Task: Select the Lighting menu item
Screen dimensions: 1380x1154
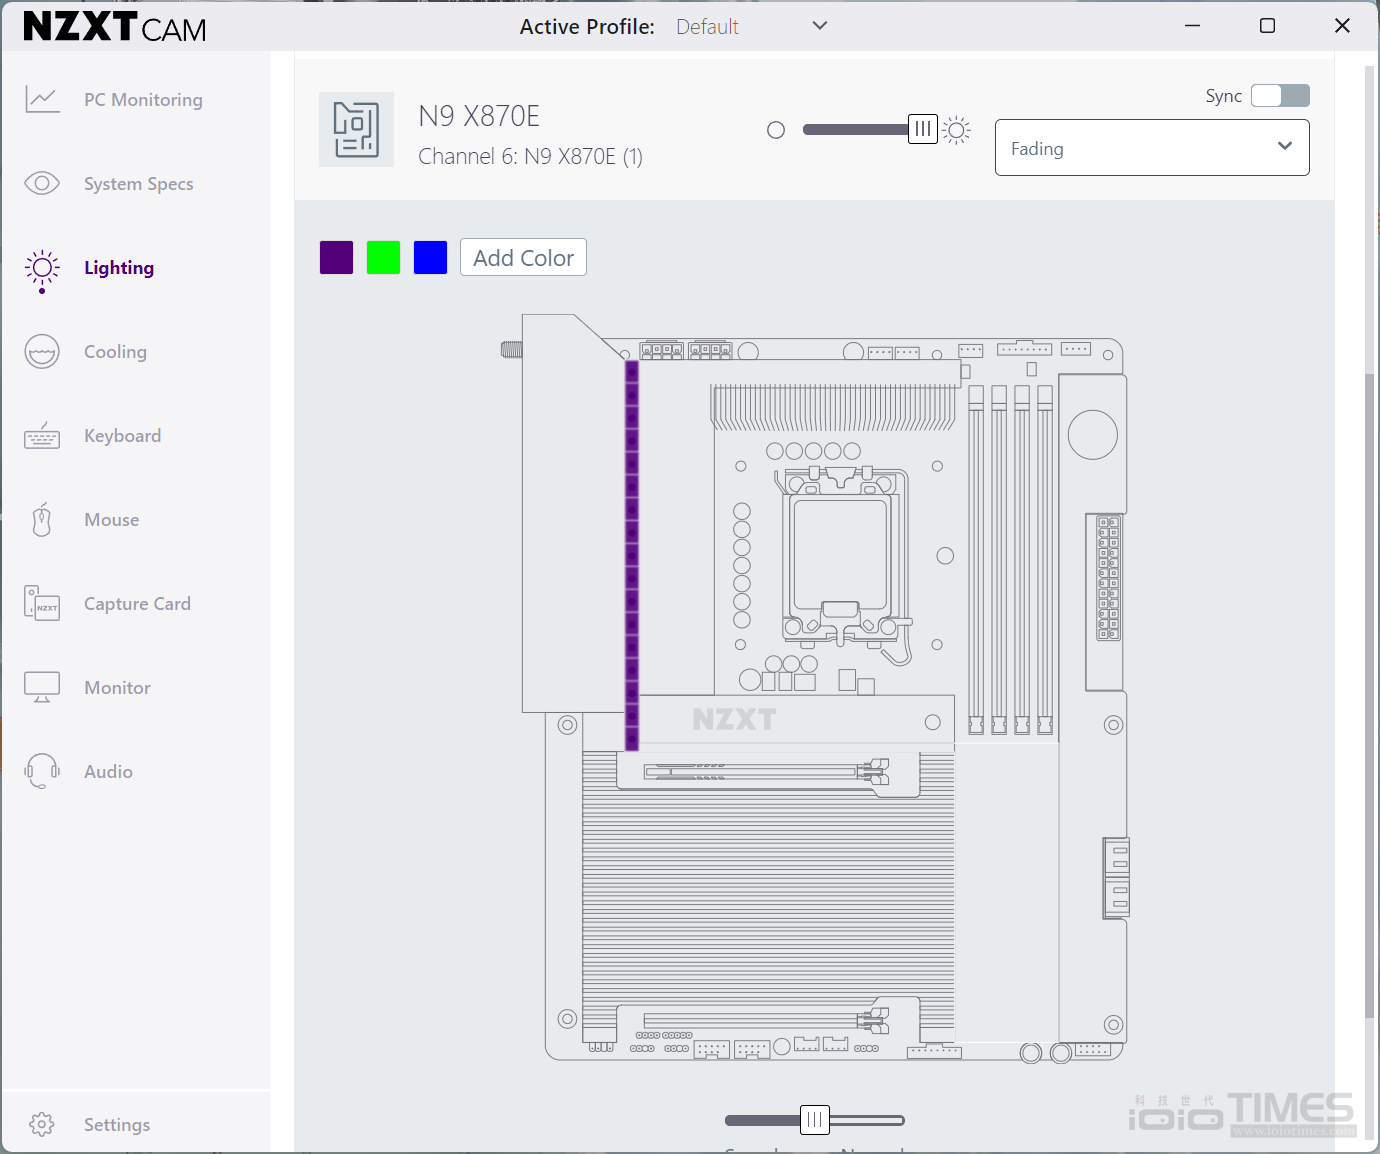Action: [x=118, y=268]
